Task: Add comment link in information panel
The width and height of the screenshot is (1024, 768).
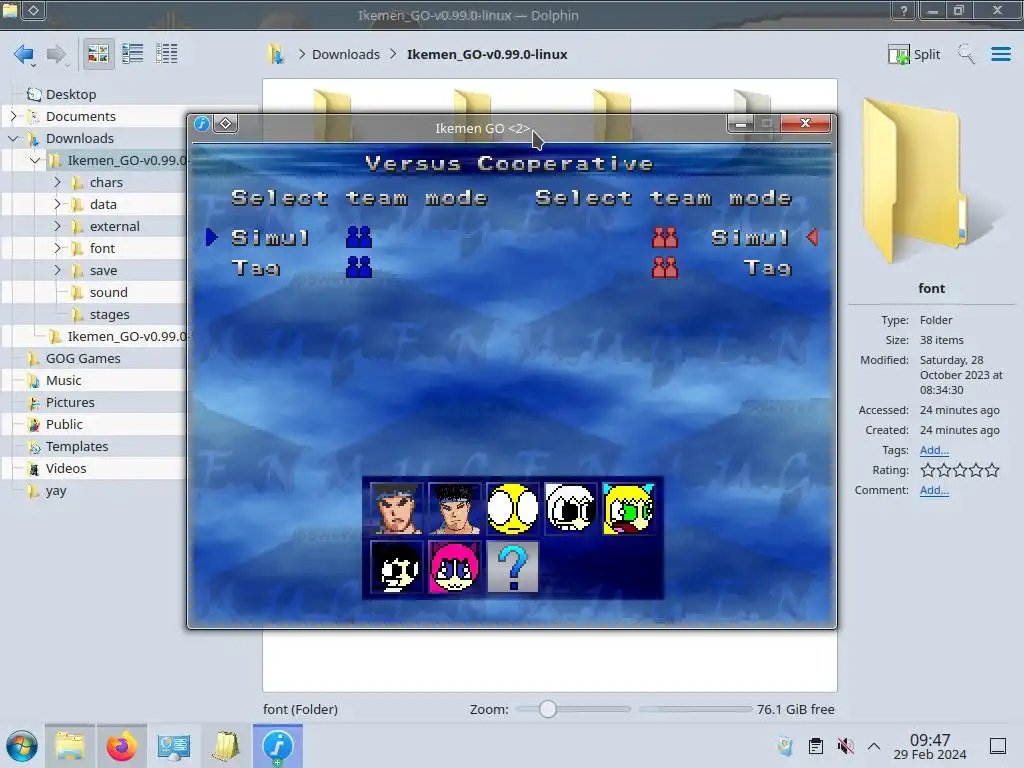Action: click(934, 490)
